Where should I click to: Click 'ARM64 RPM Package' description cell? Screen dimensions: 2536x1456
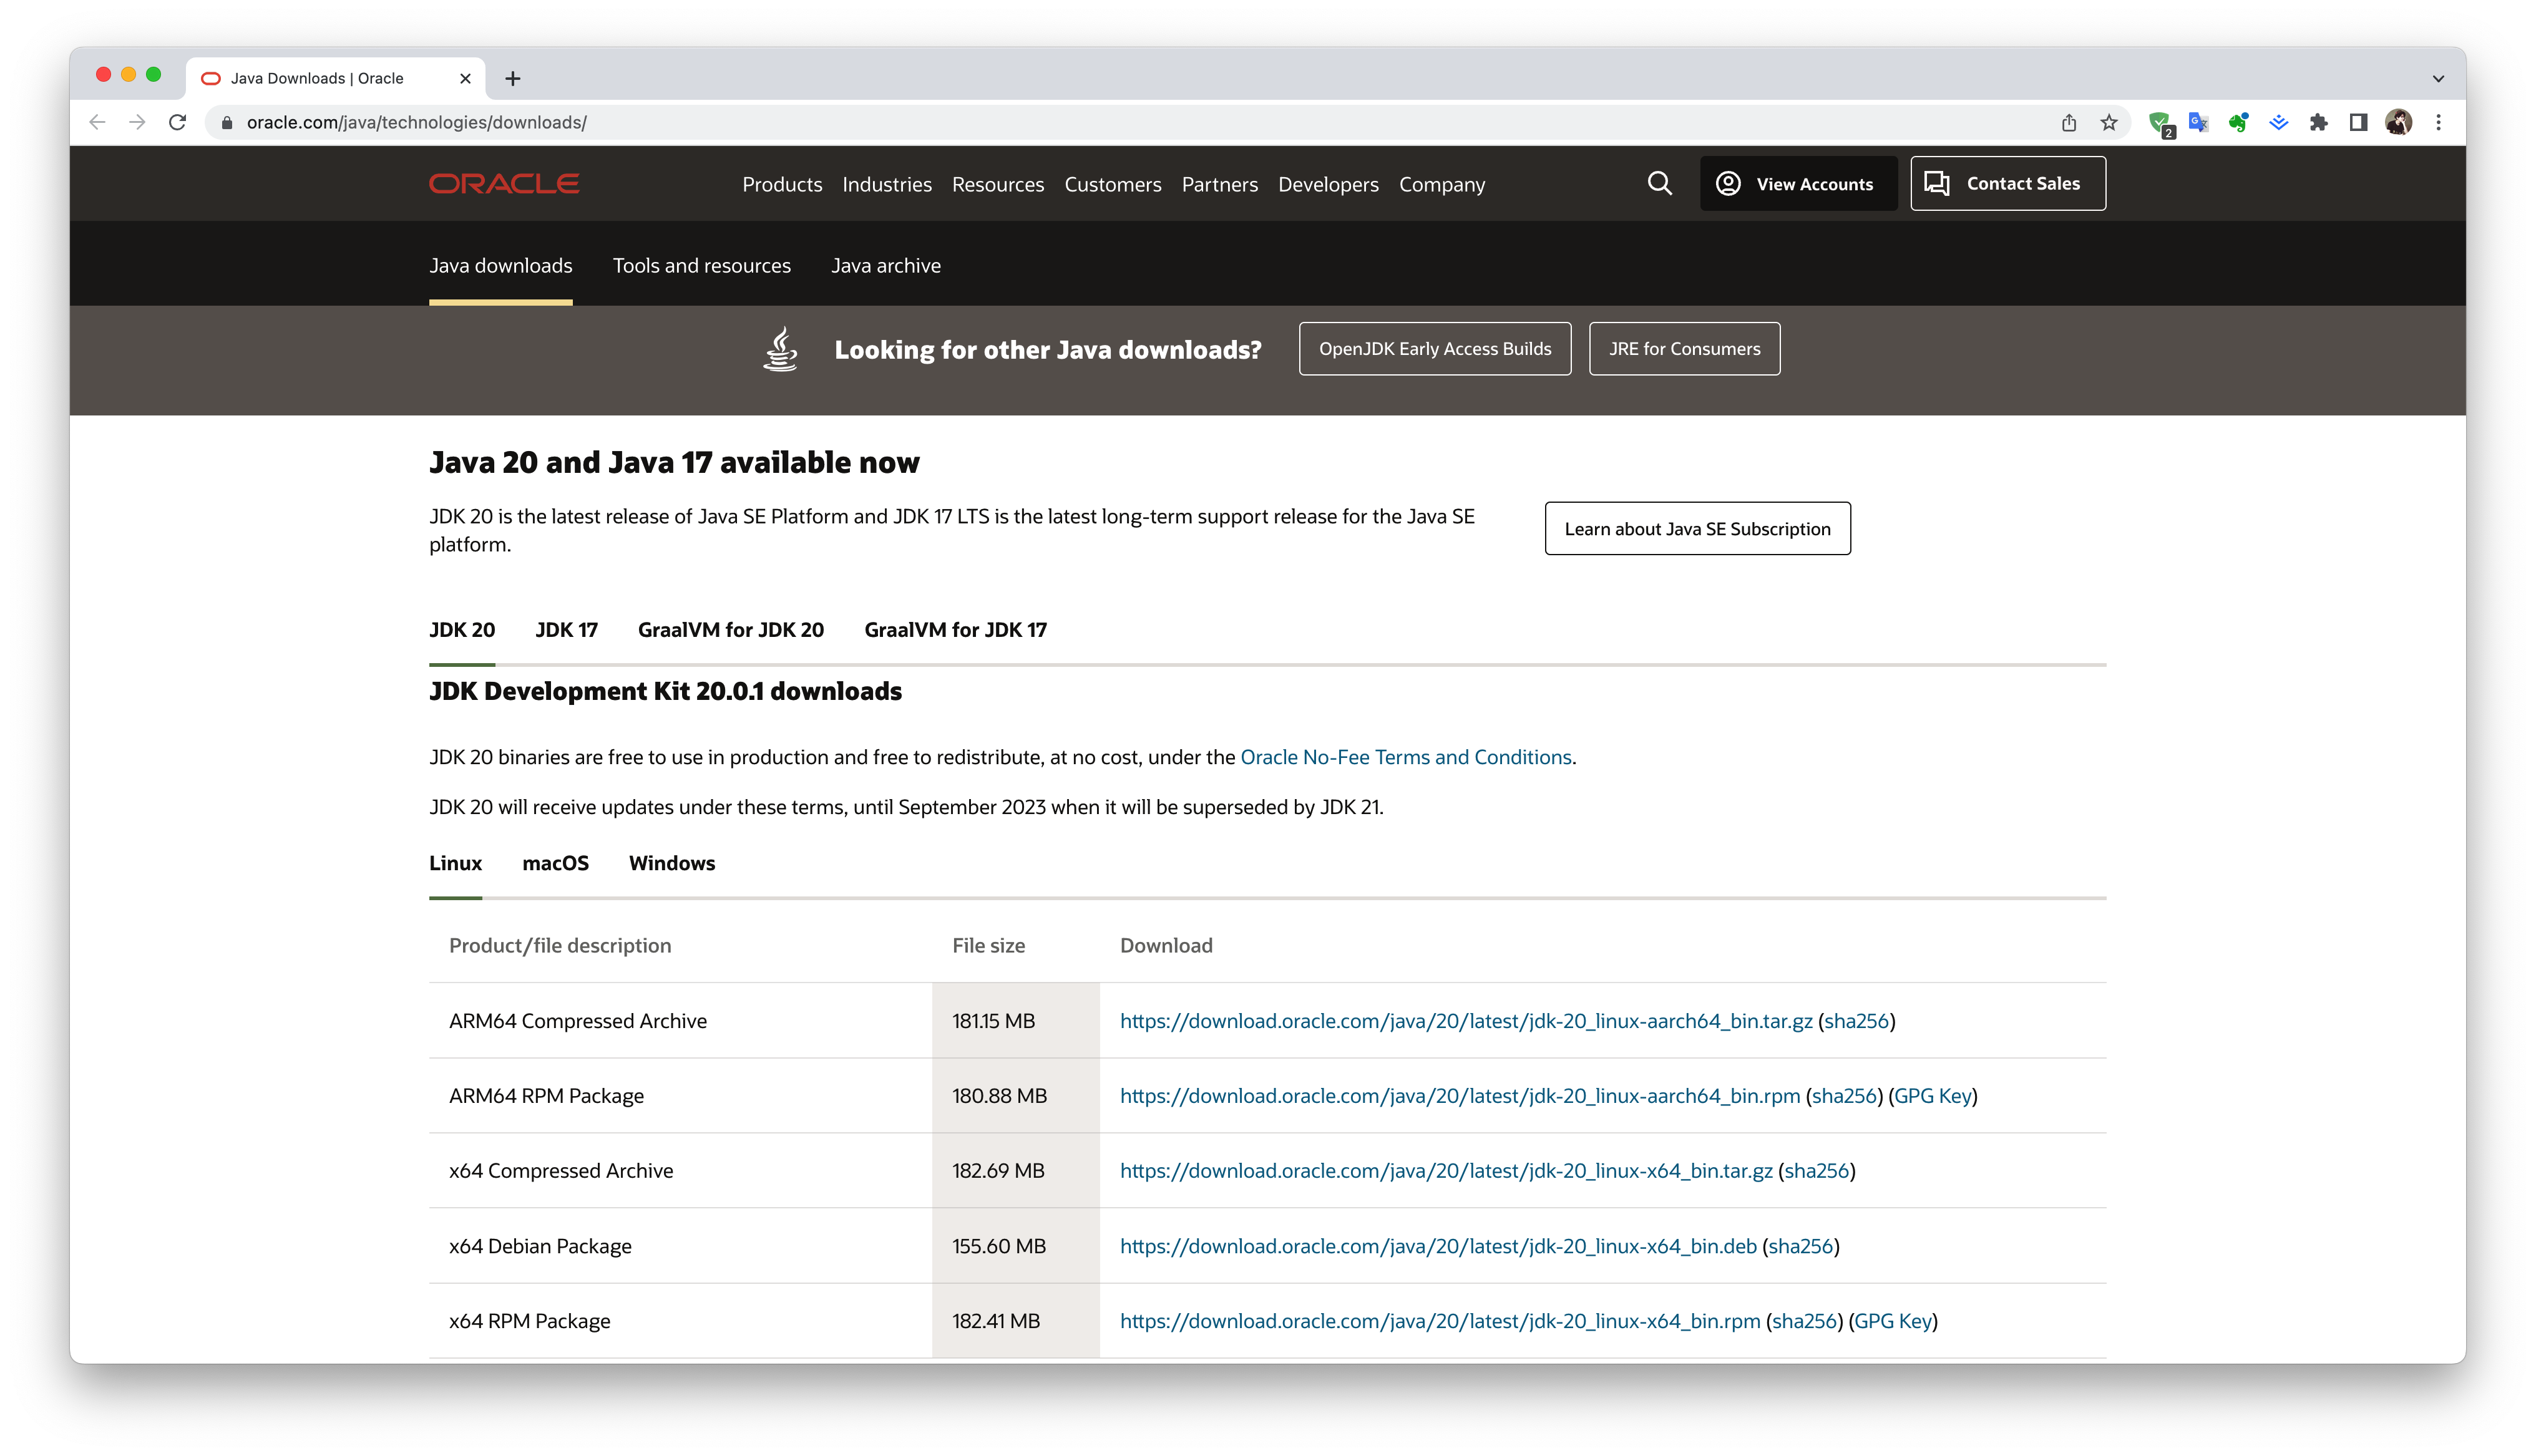(x=680, y=1095)
